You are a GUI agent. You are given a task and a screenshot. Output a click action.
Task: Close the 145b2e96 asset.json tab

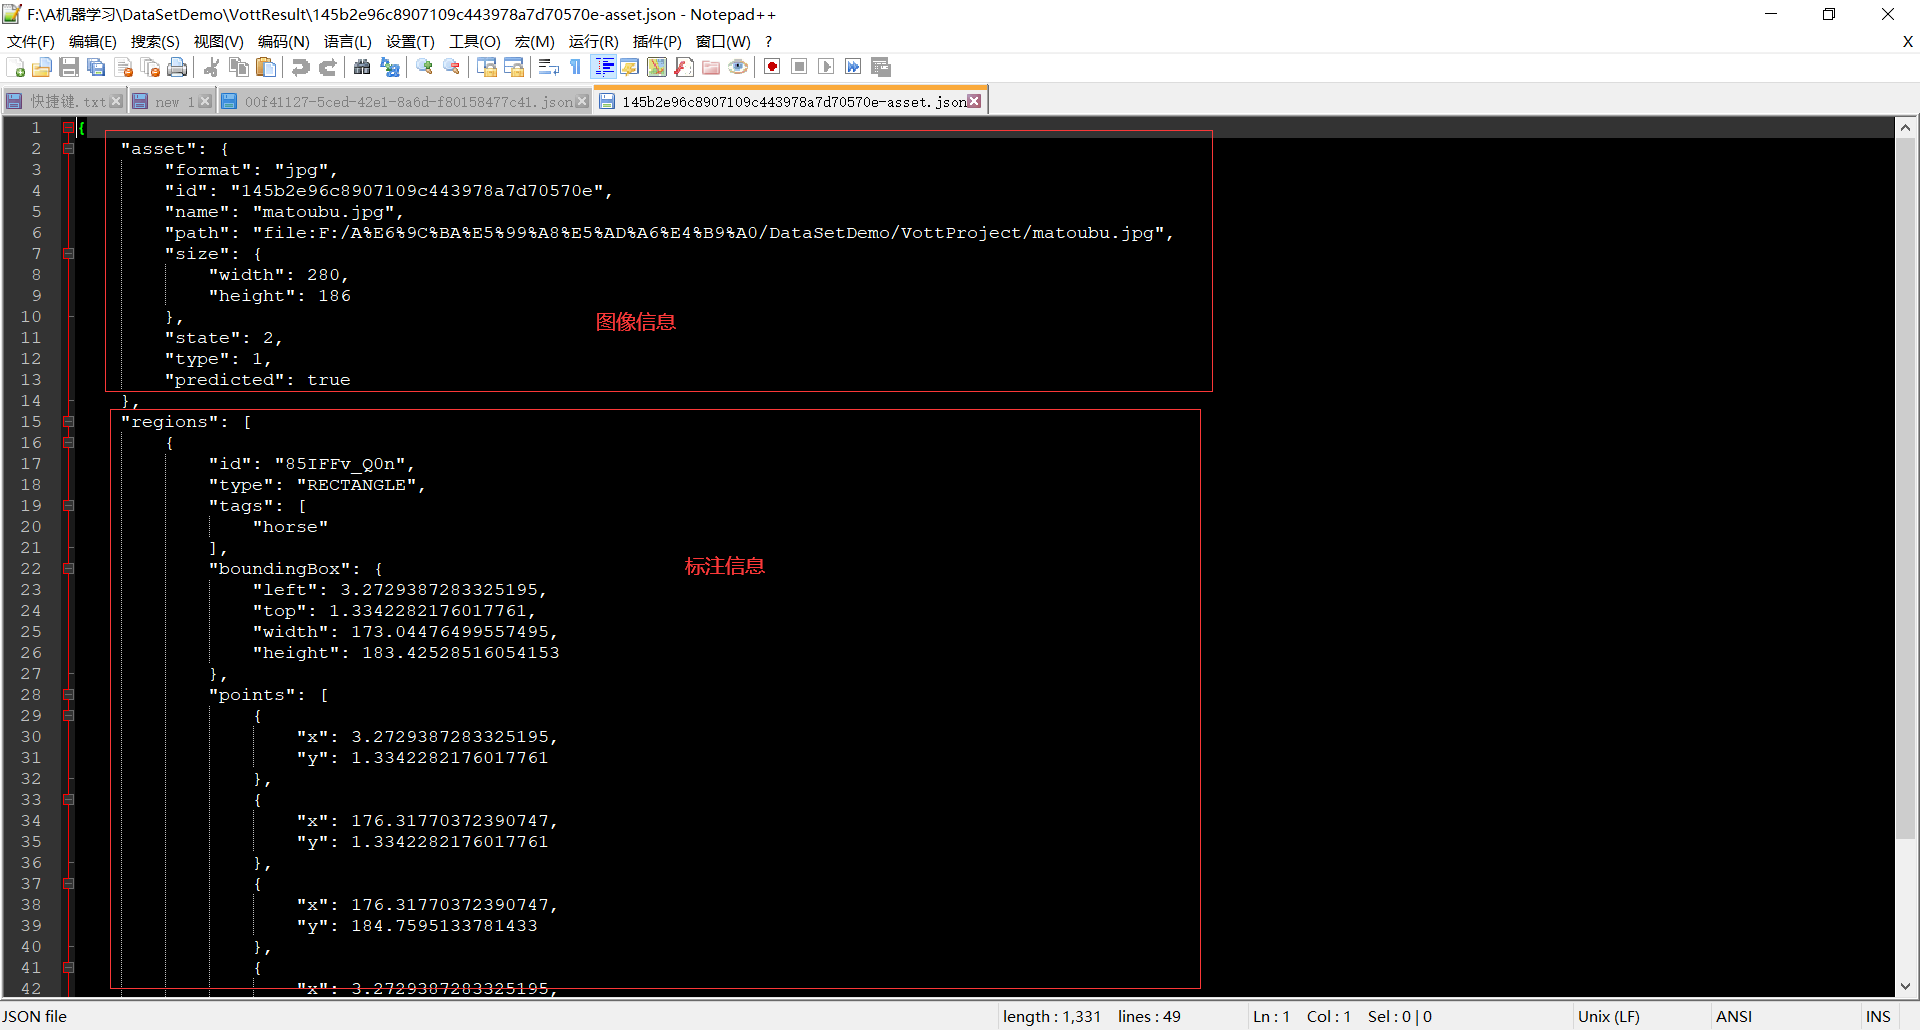[x=975, y=100]
